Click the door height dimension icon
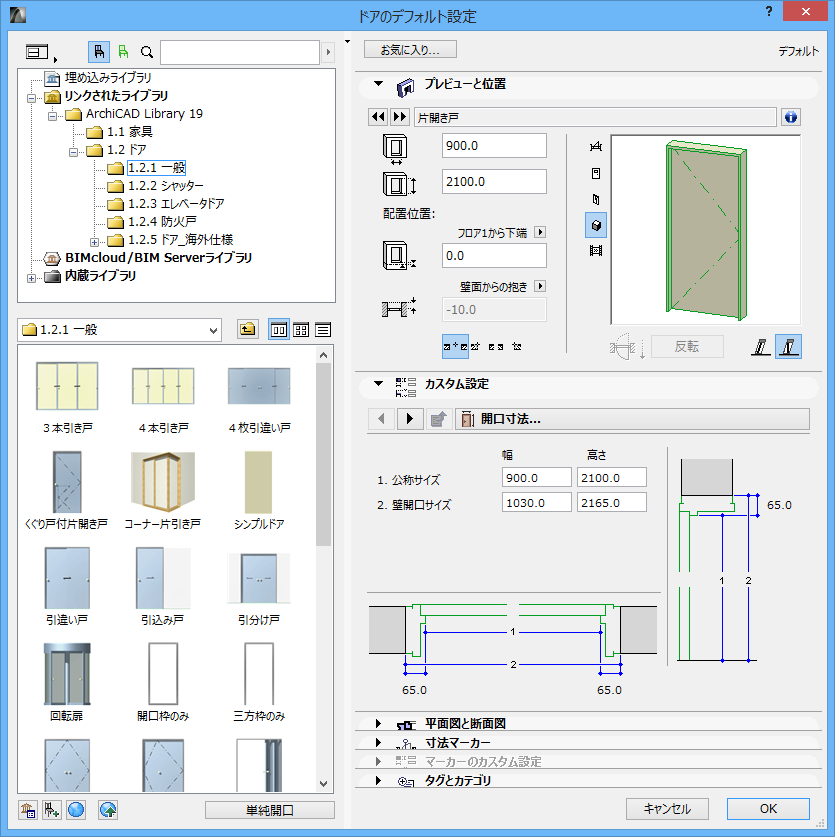This screenshot has width=835, height=837. [393, 184]
